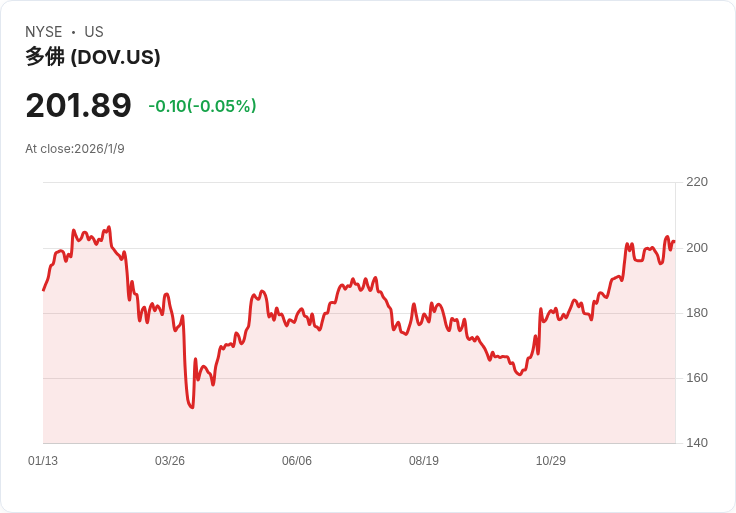Select the 140 y-axis price label
This screenshot has width=736, height=513.
click(697, 443)
